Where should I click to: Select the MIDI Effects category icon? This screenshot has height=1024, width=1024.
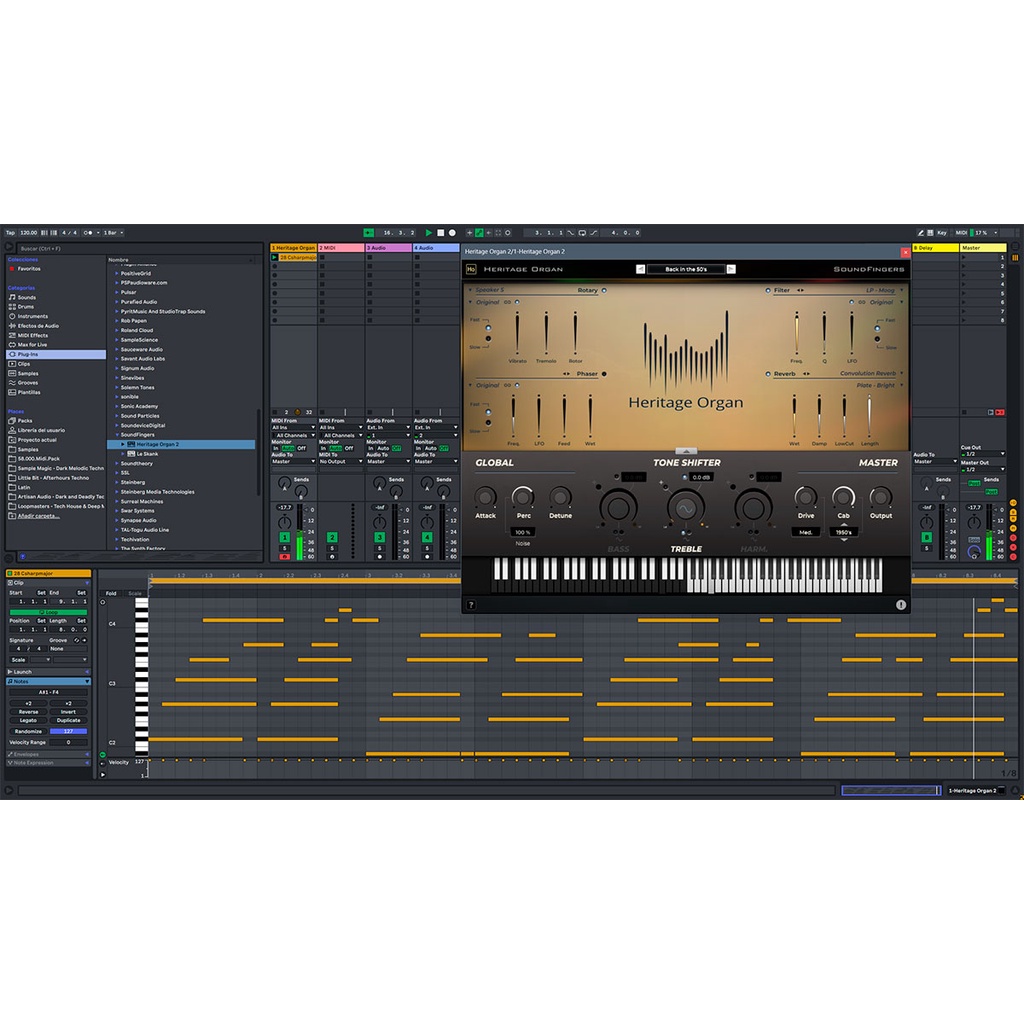point(12,335)
